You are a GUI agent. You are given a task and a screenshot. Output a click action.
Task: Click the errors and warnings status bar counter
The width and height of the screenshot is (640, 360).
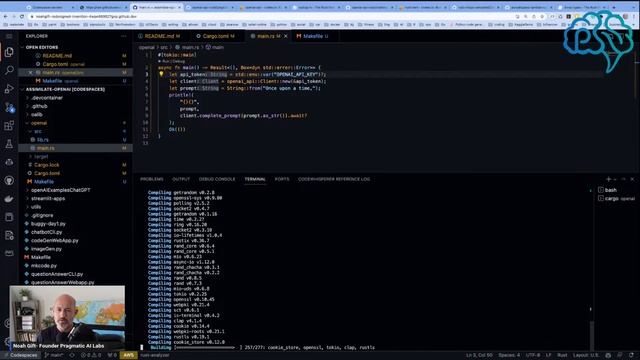[x=91, y=356]
